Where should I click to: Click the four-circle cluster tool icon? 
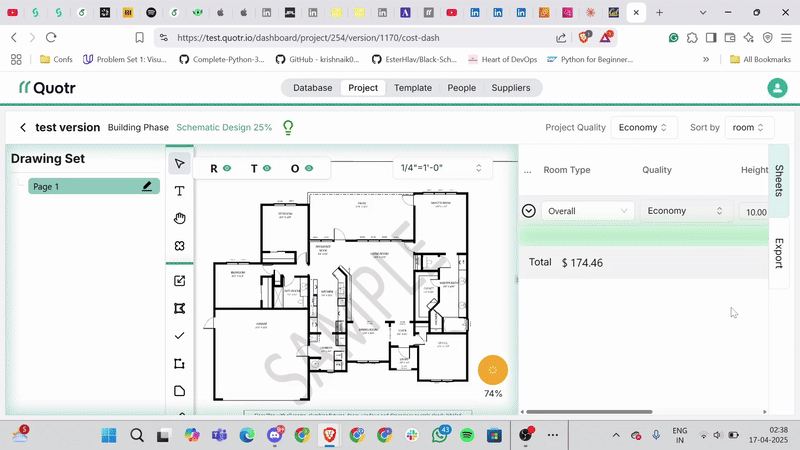[x=179, y=246]
